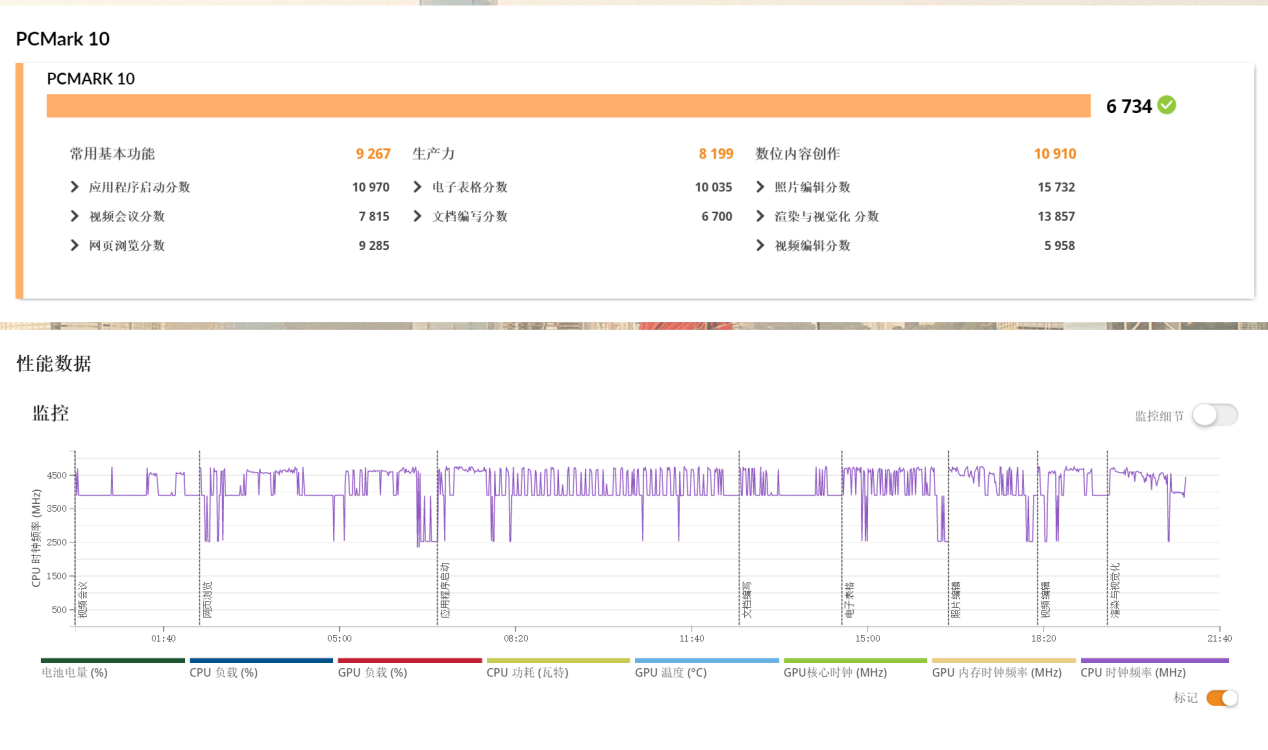Viewport: 1268px width, 750px height.
Task: Expand the 渲染与视觉化 分数 row
Action: (761, 216)
